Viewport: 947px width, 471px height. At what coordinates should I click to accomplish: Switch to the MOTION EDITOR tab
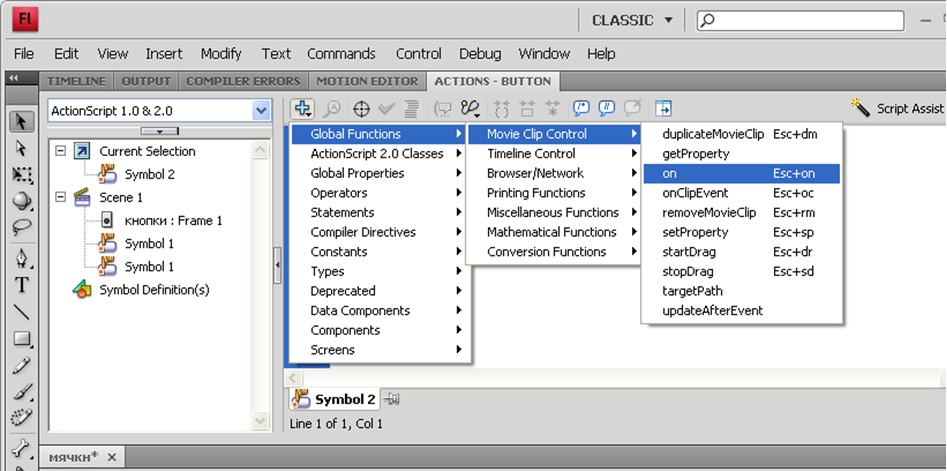tap(367, 82)
